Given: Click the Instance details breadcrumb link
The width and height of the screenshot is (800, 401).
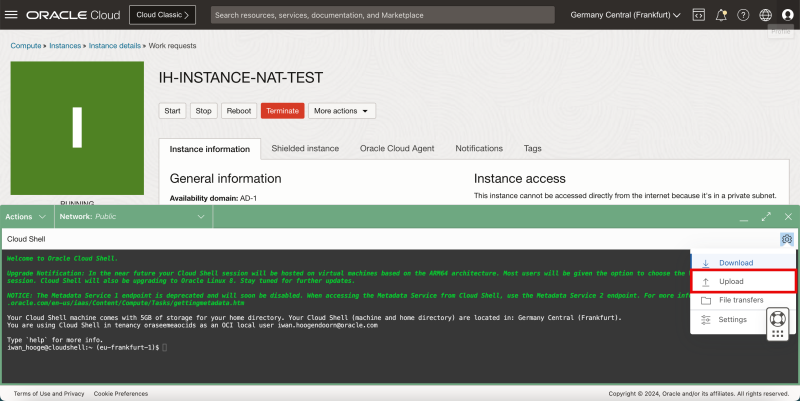Looking at the screenshot, I should [x=115, y=45].
